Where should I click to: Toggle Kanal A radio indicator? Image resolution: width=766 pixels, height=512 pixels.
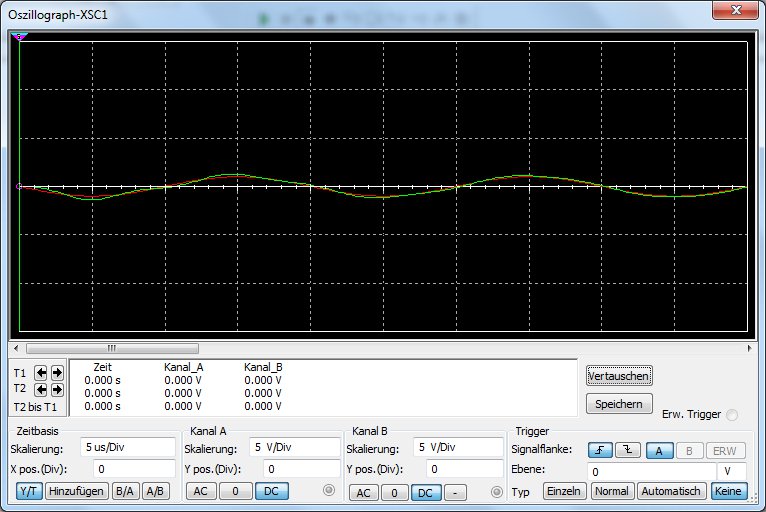pyautogui.click(x=327, y=490)
